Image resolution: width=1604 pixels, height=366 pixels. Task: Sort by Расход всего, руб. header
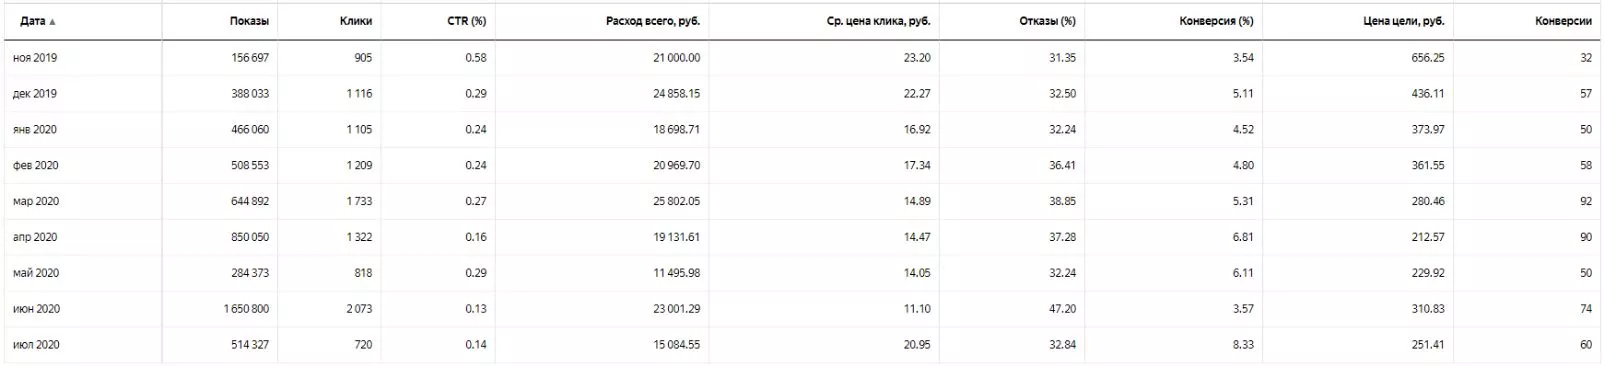[x=653, y=21]
